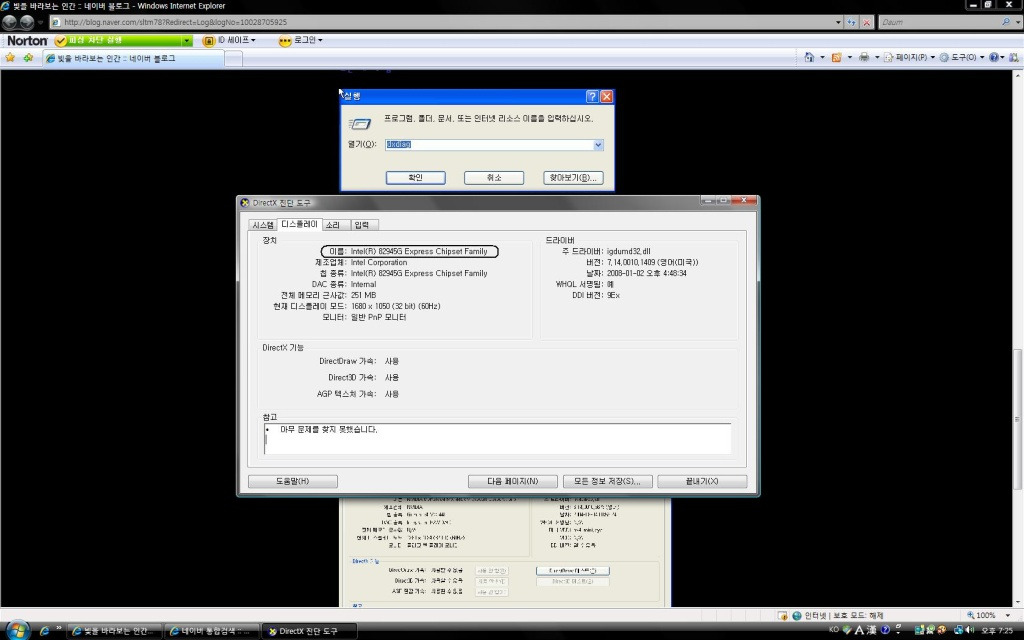Switch to the 네이버 통합검색 taskbar button

(212, 631)
